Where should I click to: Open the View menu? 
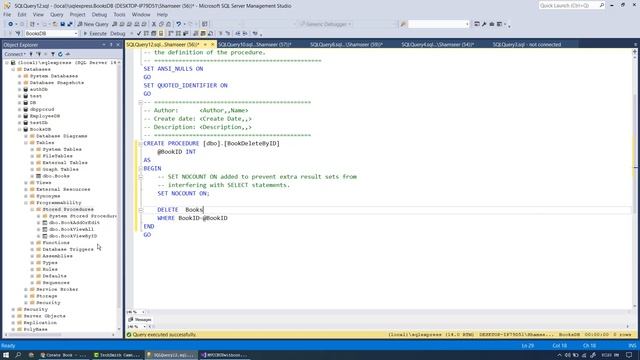point(38,15)
